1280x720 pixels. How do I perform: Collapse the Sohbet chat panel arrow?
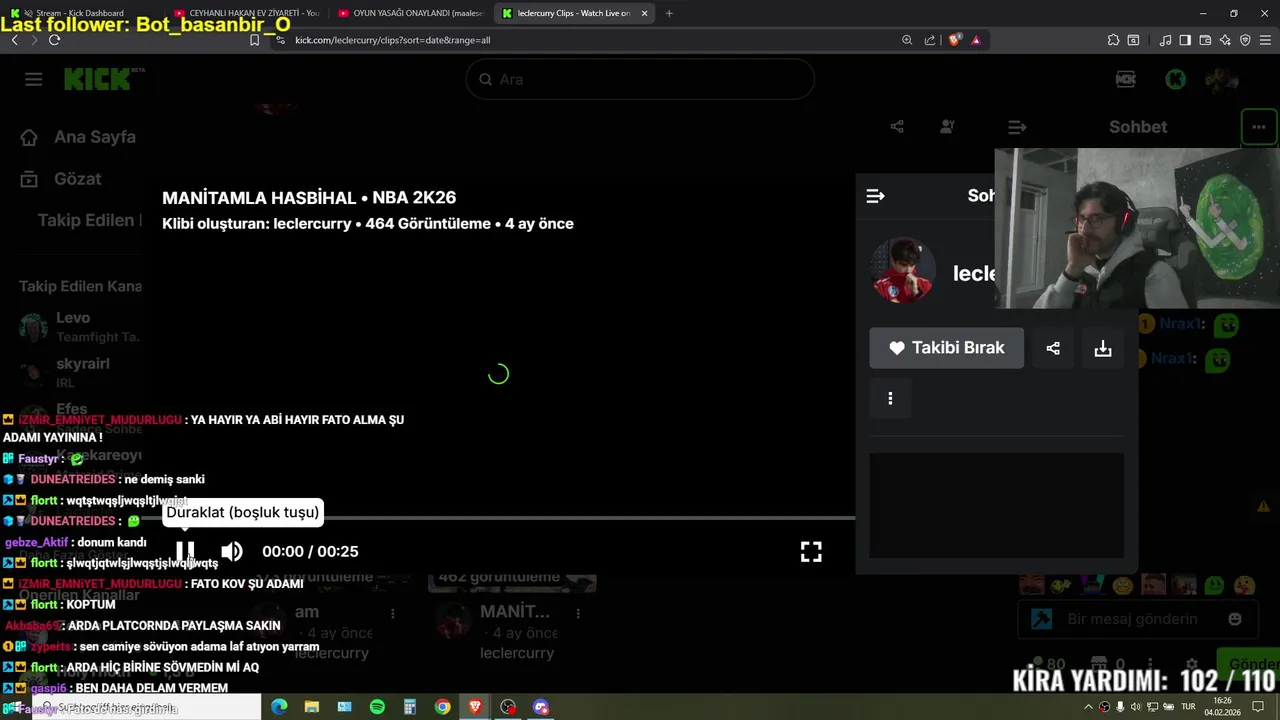[1017, 127]
